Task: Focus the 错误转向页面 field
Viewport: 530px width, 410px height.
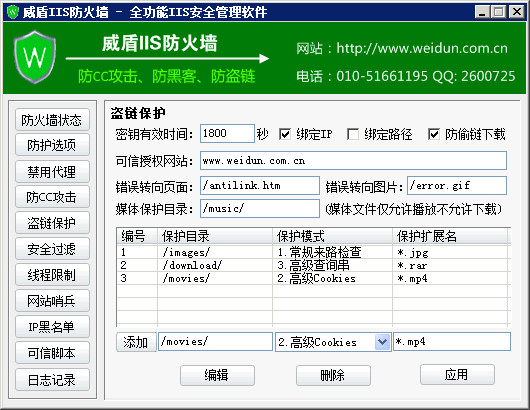Action: point(260,185)
